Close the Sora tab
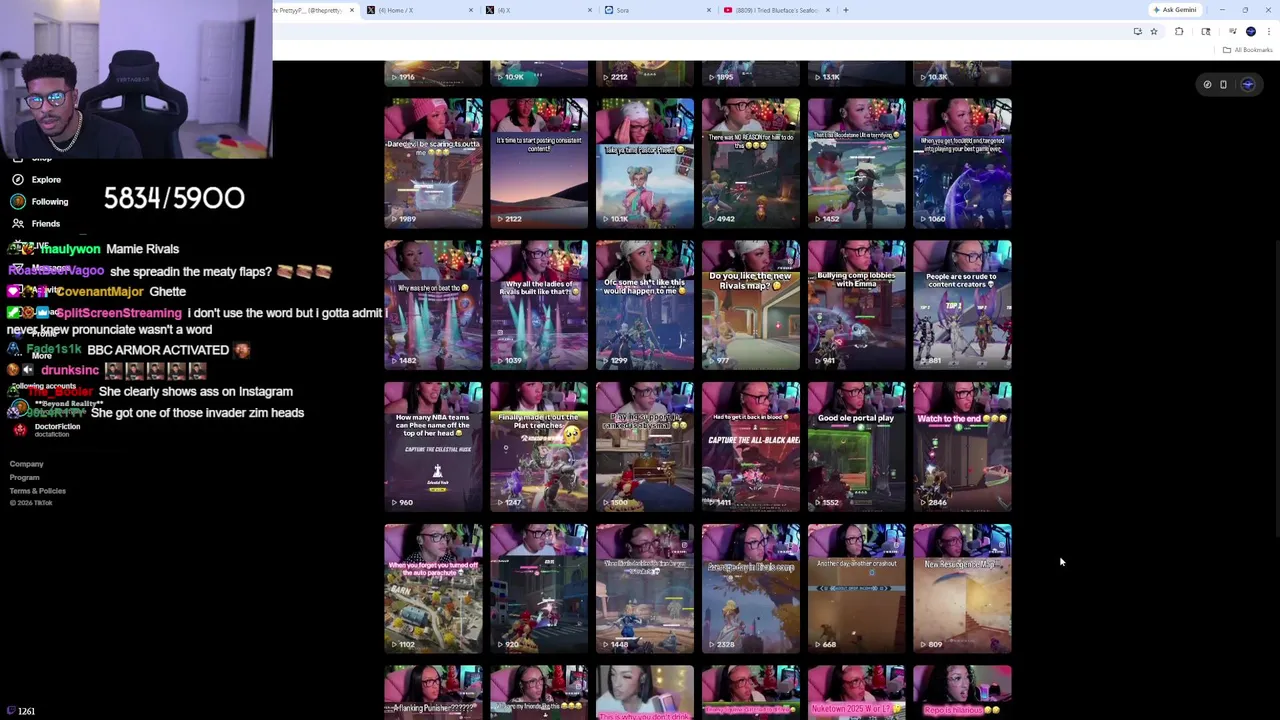Screen dimensions: 1280x720 (x=709, y=10)
